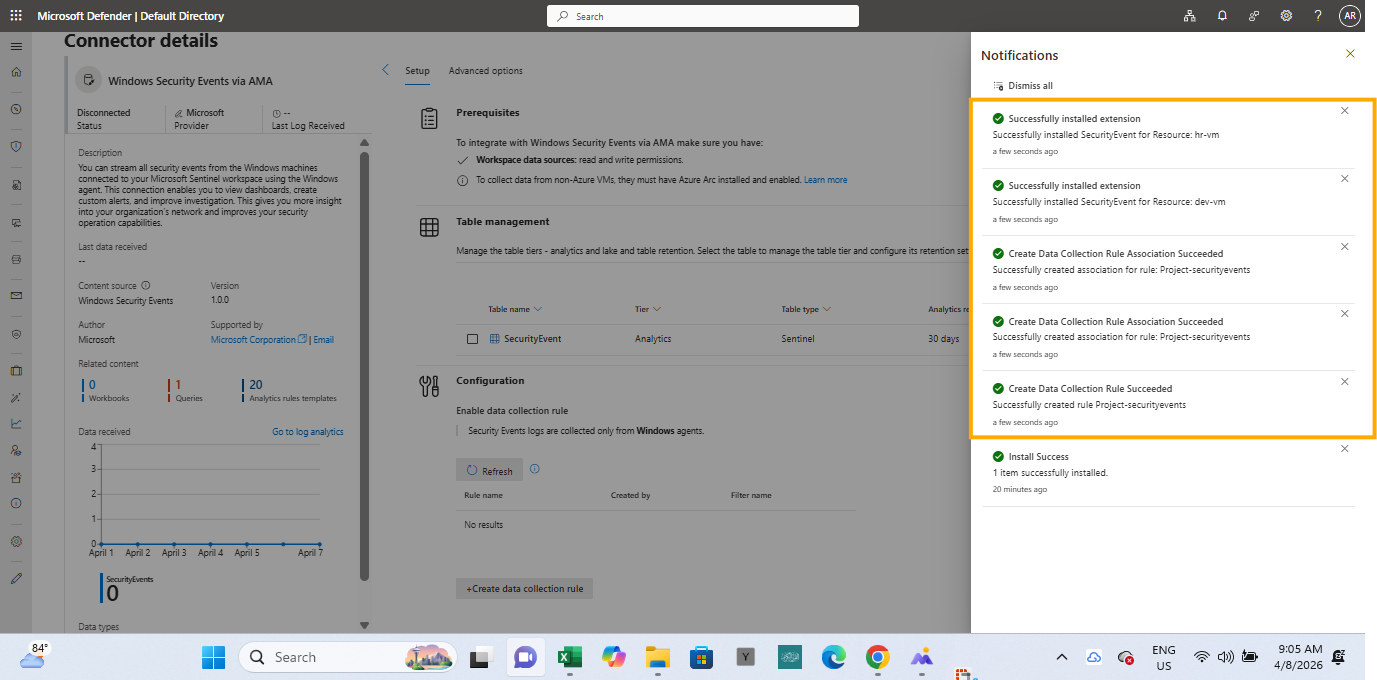Toggle the hamburger navigation menu
Screen dimensions: 1377x680
16,47
